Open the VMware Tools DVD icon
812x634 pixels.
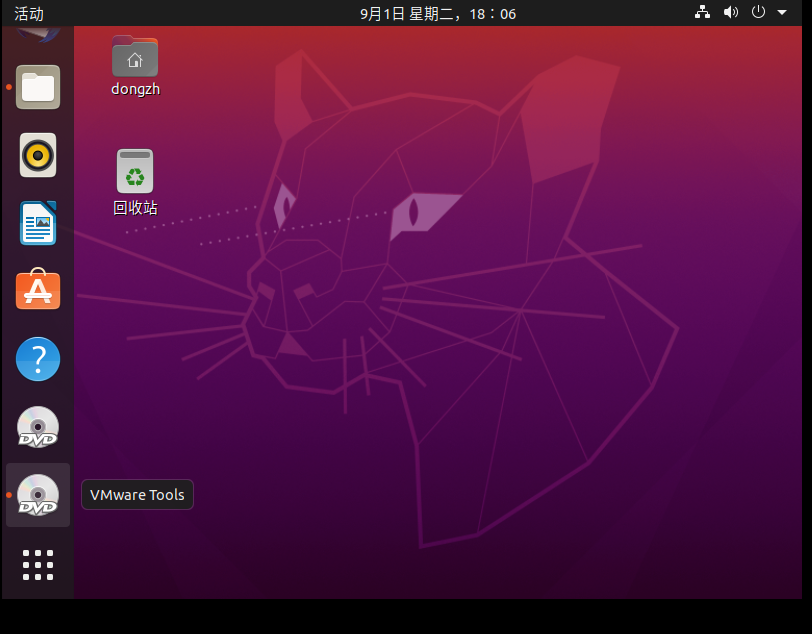click(38, 495)
